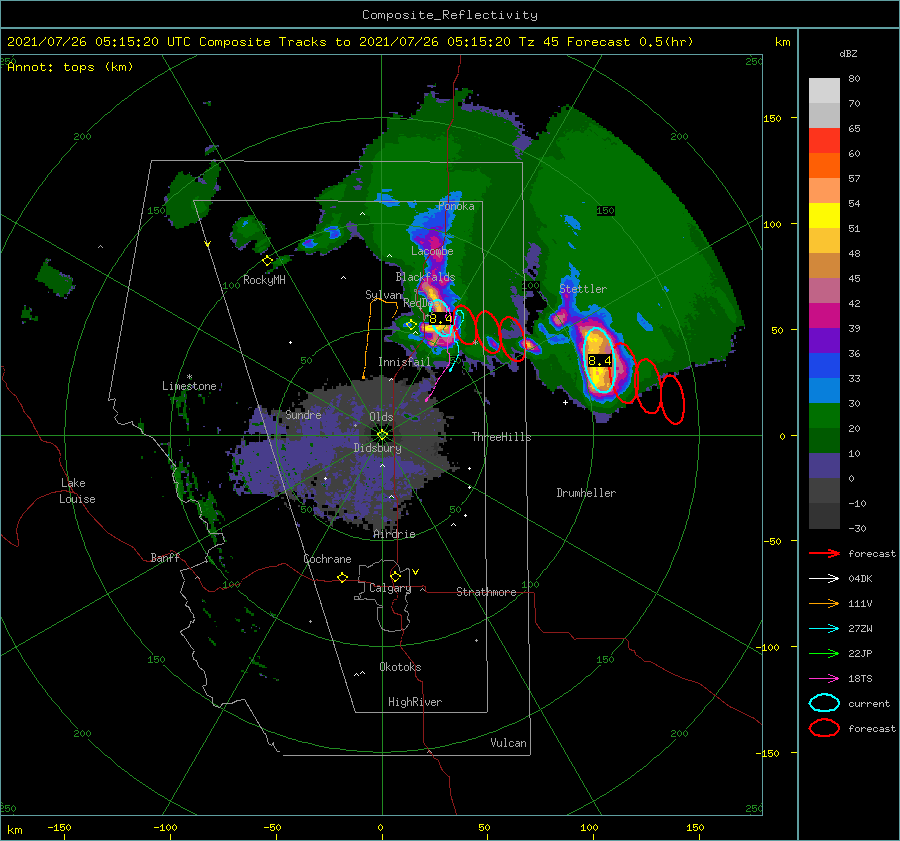This screenshot has width=900, height=841.
Task: Click the Sundre town label
Action: point(303,415)
